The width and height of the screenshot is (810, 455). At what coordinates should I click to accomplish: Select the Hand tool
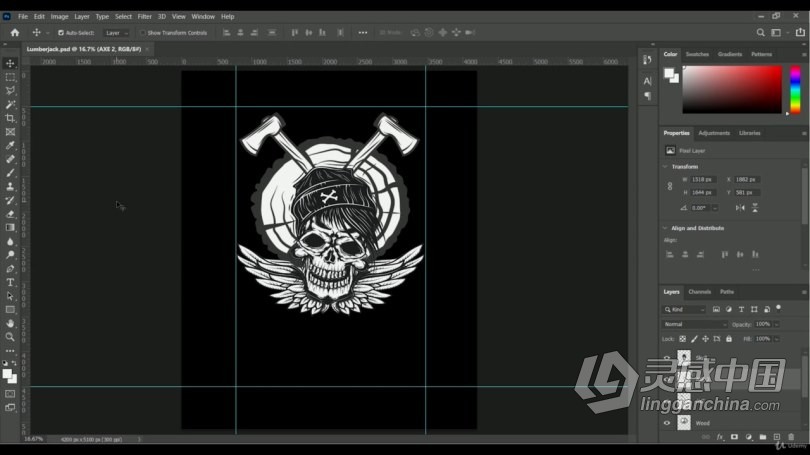click(x=10, y=323)
